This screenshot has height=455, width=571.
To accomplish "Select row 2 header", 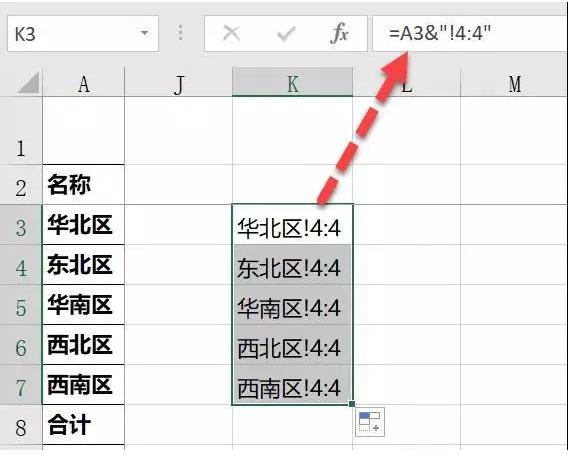I will coord(21,185).
